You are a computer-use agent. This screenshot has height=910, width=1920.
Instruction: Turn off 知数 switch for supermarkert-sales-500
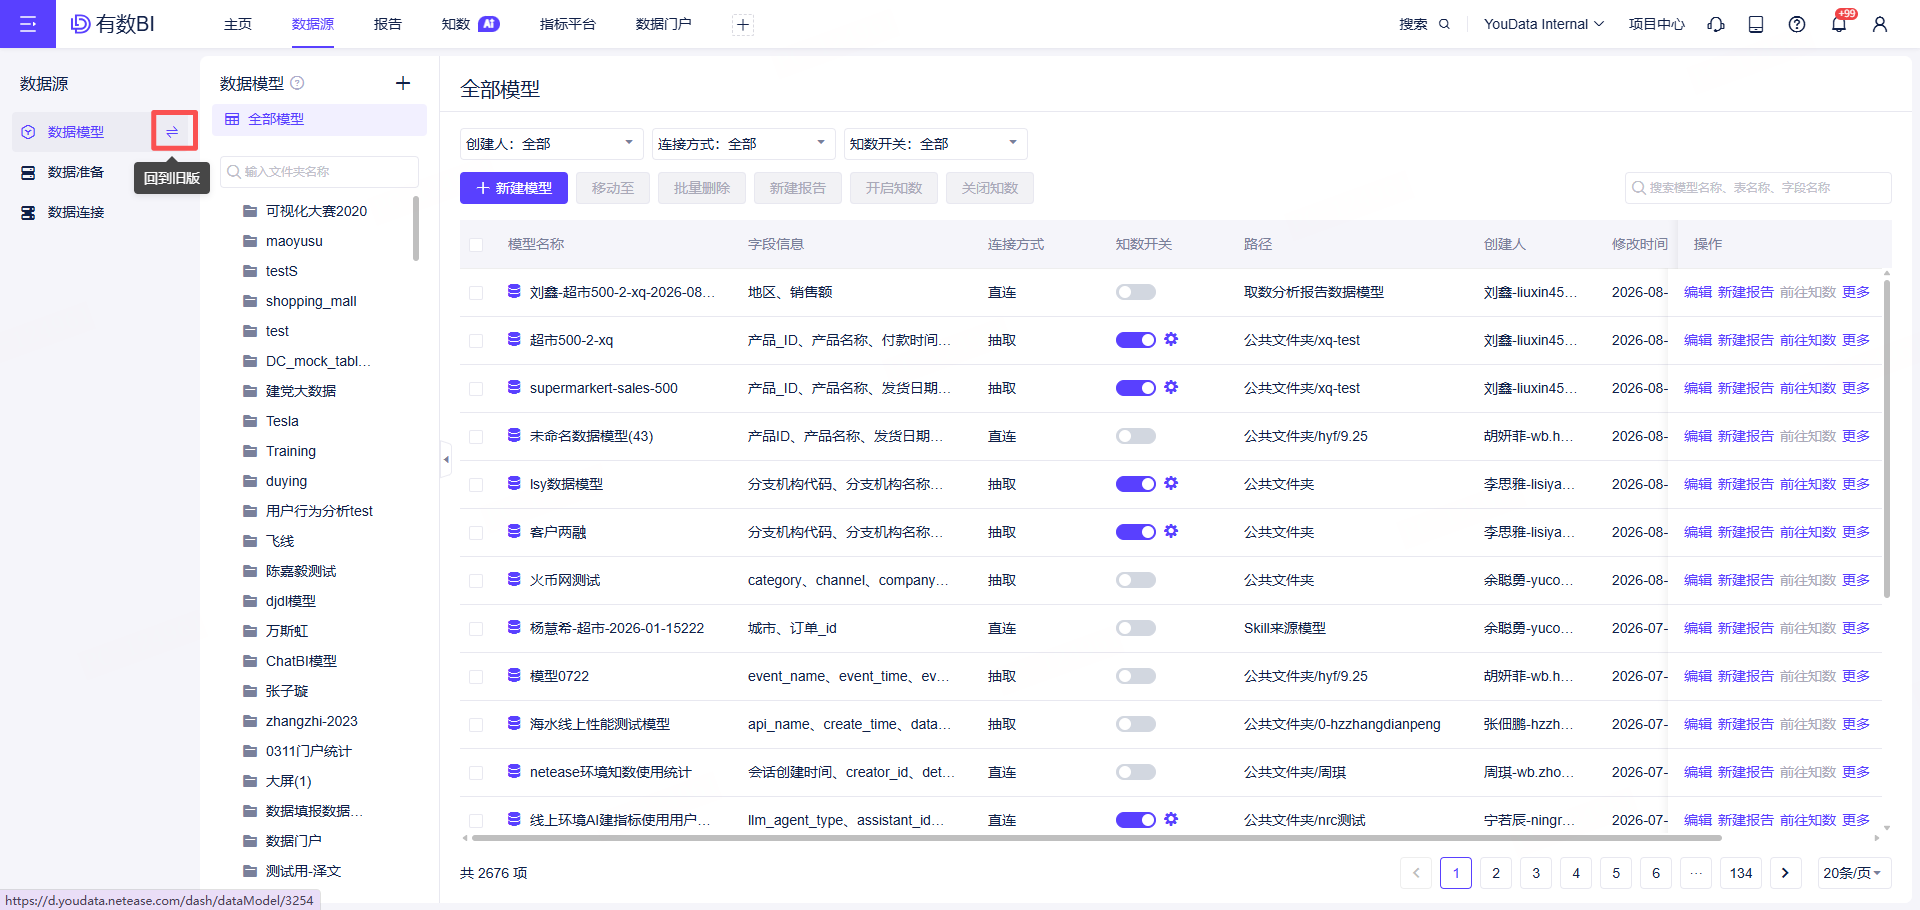coord(1136,388)
